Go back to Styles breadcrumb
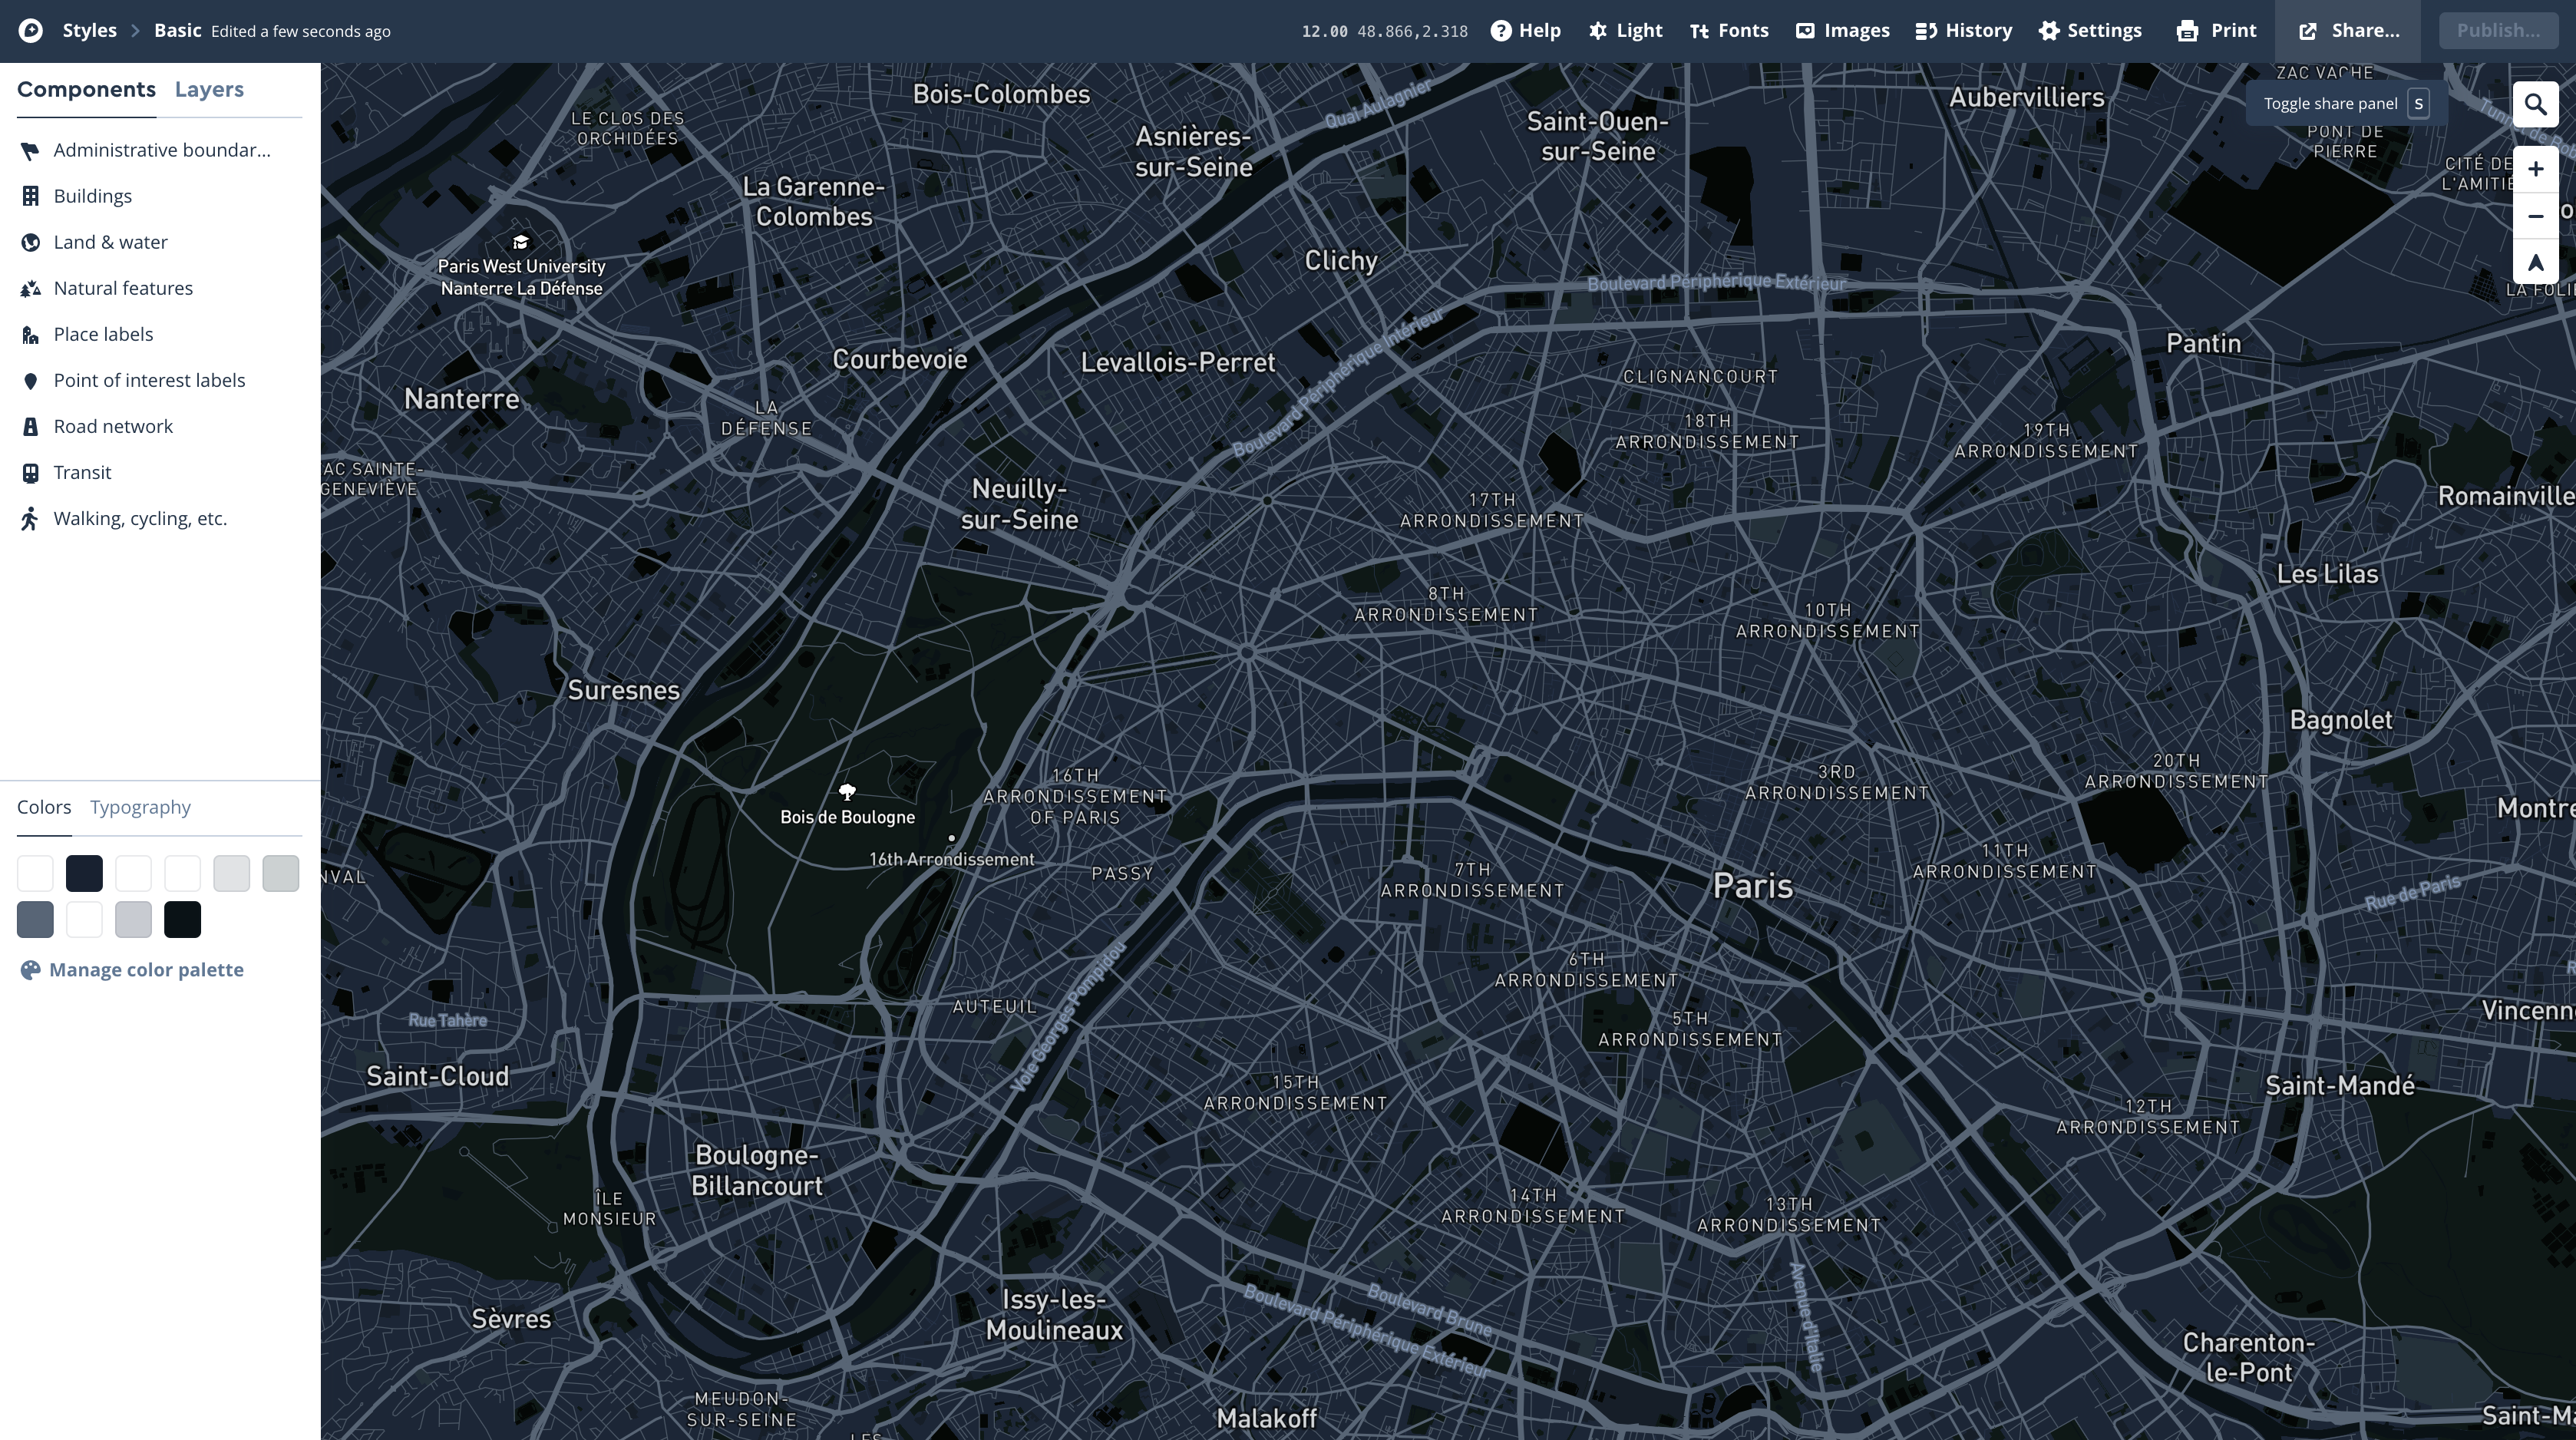This screenshot has height=1440, width=2576. pos(89,31)
